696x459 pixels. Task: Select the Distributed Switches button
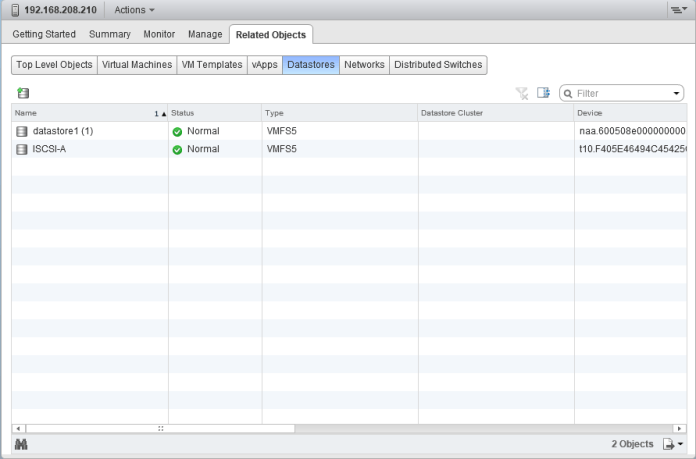438,64
